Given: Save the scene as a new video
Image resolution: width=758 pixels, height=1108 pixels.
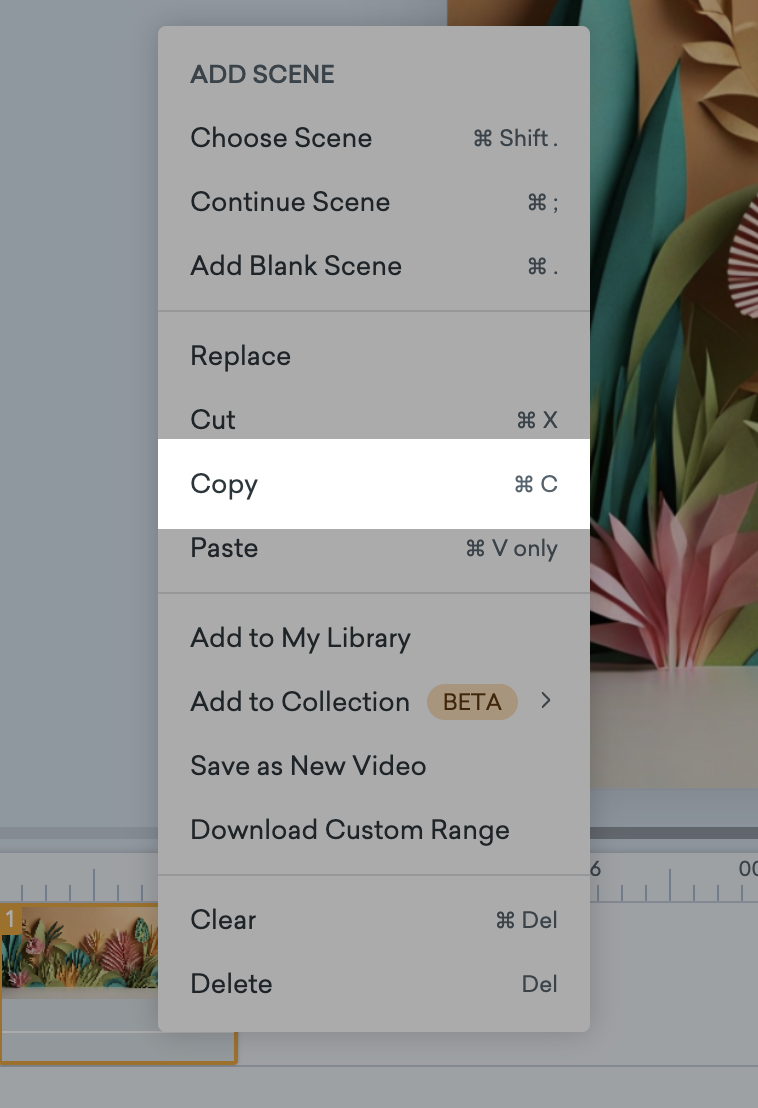Looking at the screenshot, I should 308,766.
